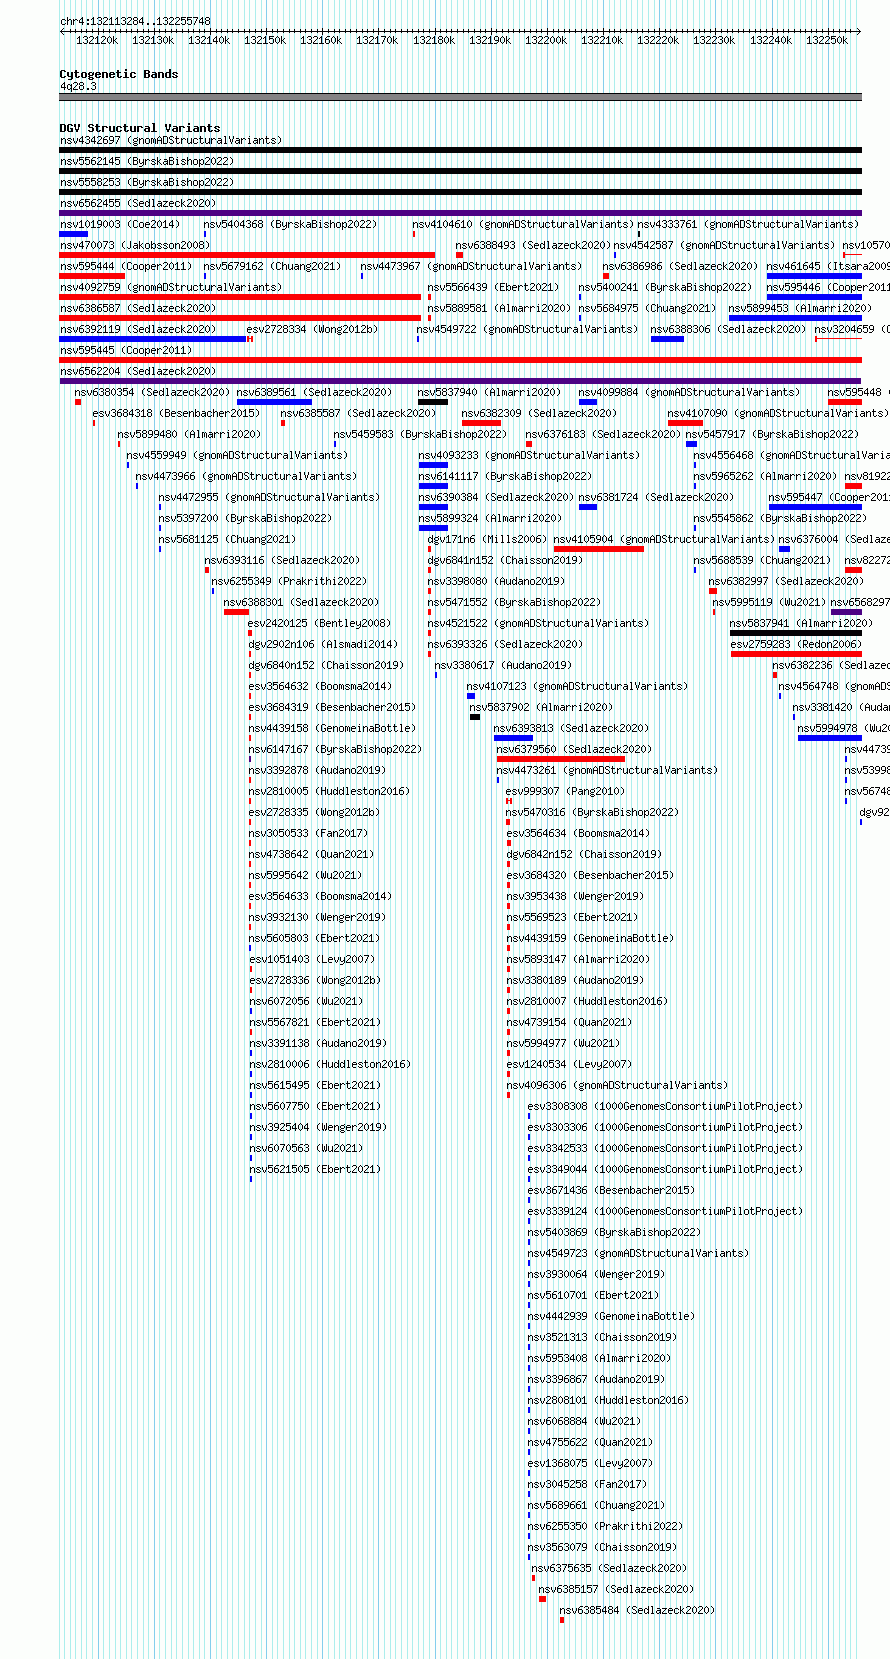The height and width of the screenshot is (1659, 890).
Task: Click nsv6562204 Sedlazeck2020 label
Action: click(x=138, y=371)
